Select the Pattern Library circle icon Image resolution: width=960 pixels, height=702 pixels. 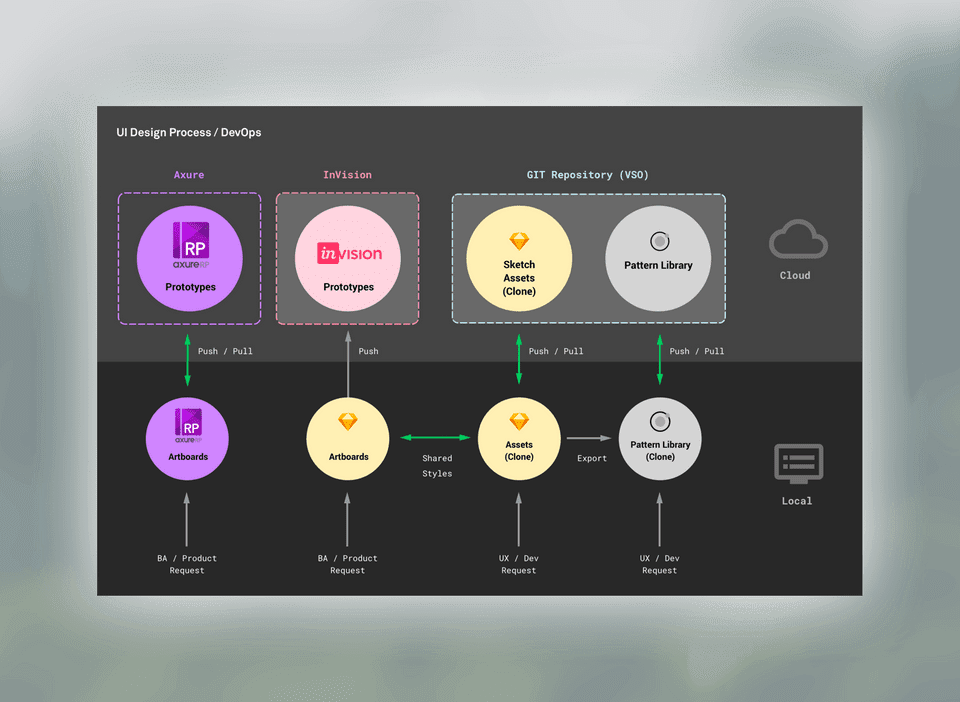coord(658,258)
